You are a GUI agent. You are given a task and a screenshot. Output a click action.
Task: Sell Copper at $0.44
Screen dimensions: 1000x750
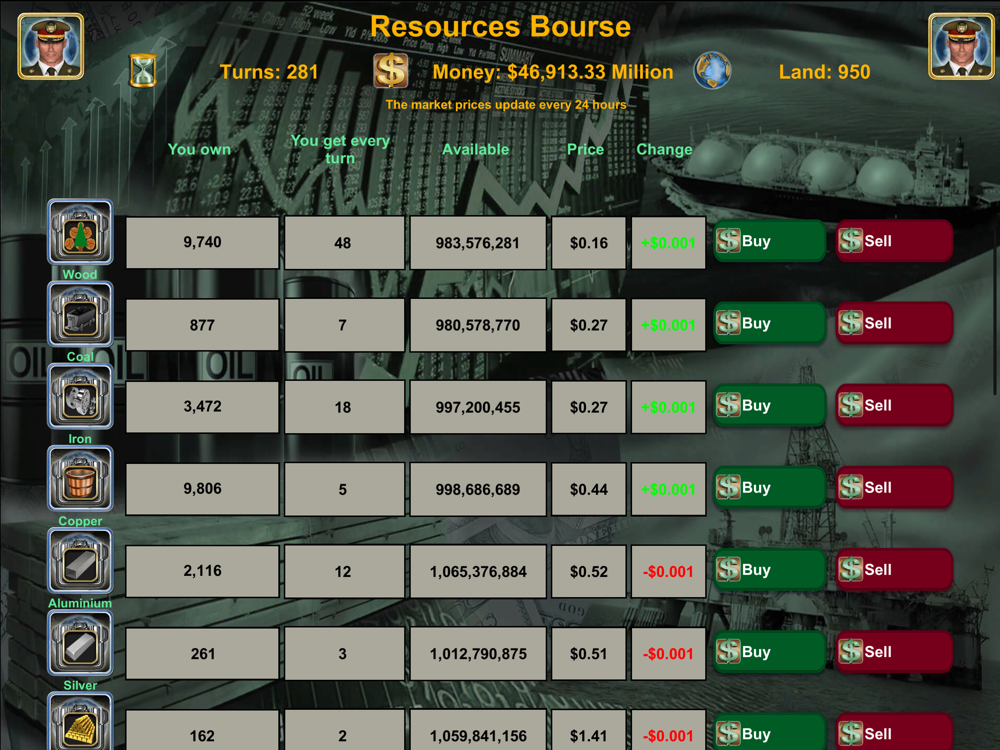(894, 488)
